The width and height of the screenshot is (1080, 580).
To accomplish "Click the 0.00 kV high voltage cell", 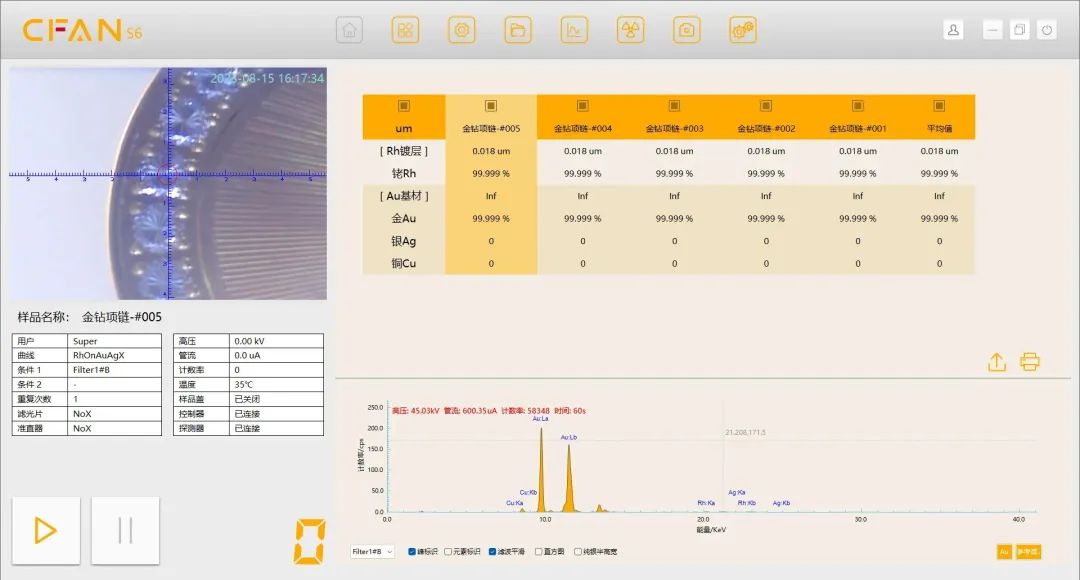I will tap(276, 341).
